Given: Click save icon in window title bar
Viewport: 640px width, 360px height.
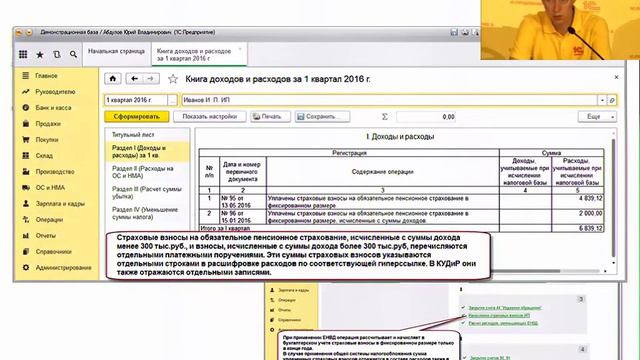Looking at the screenshot, I should point(454,32).
